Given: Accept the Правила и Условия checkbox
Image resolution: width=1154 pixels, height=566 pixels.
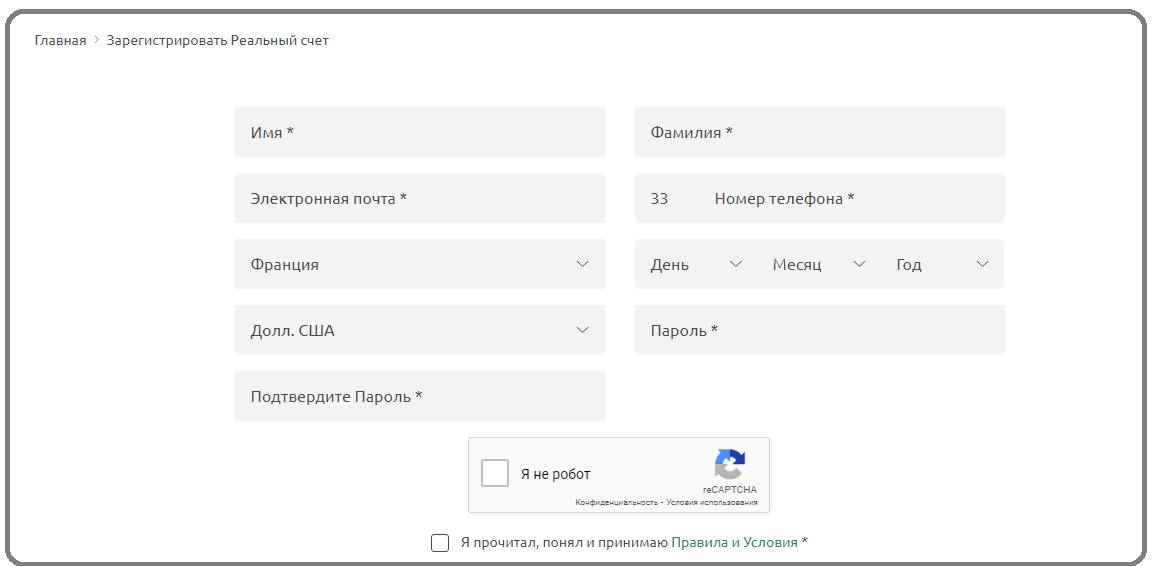Looking at the screenshot, I should 440,543.
